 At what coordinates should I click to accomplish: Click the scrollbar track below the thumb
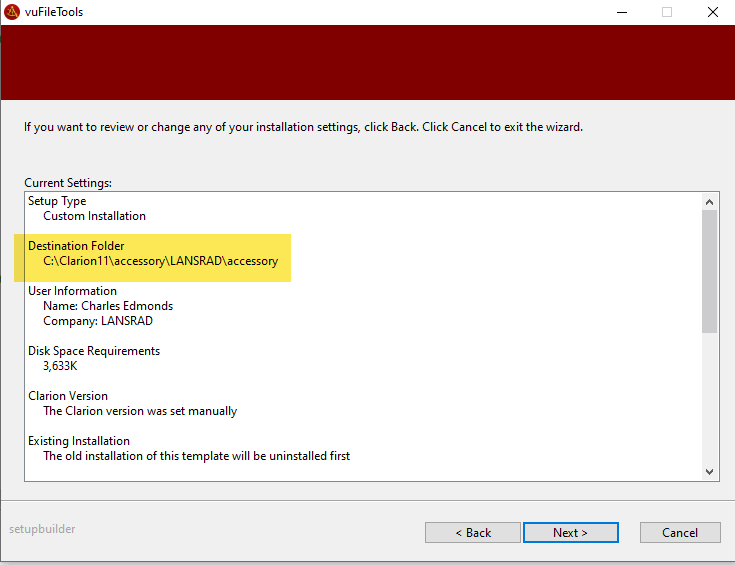click(x=710, y=400)
